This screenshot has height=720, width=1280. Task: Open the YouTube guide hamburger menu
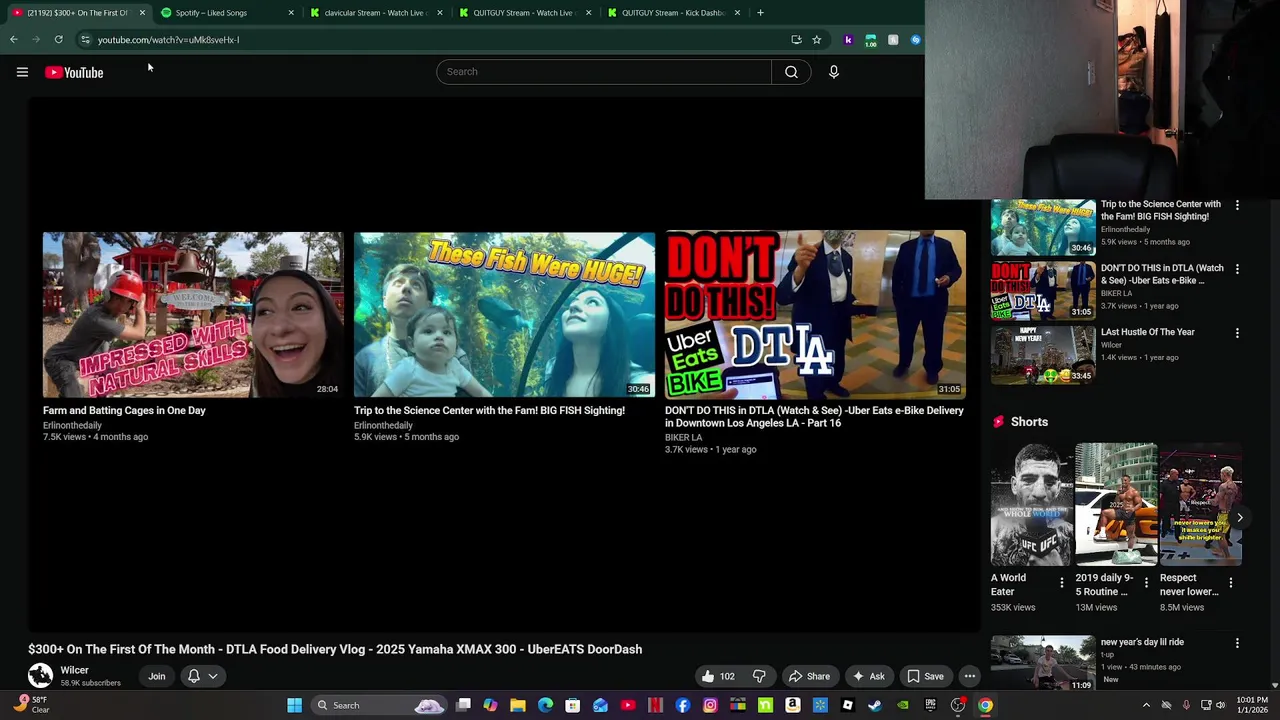click(22, 72)
